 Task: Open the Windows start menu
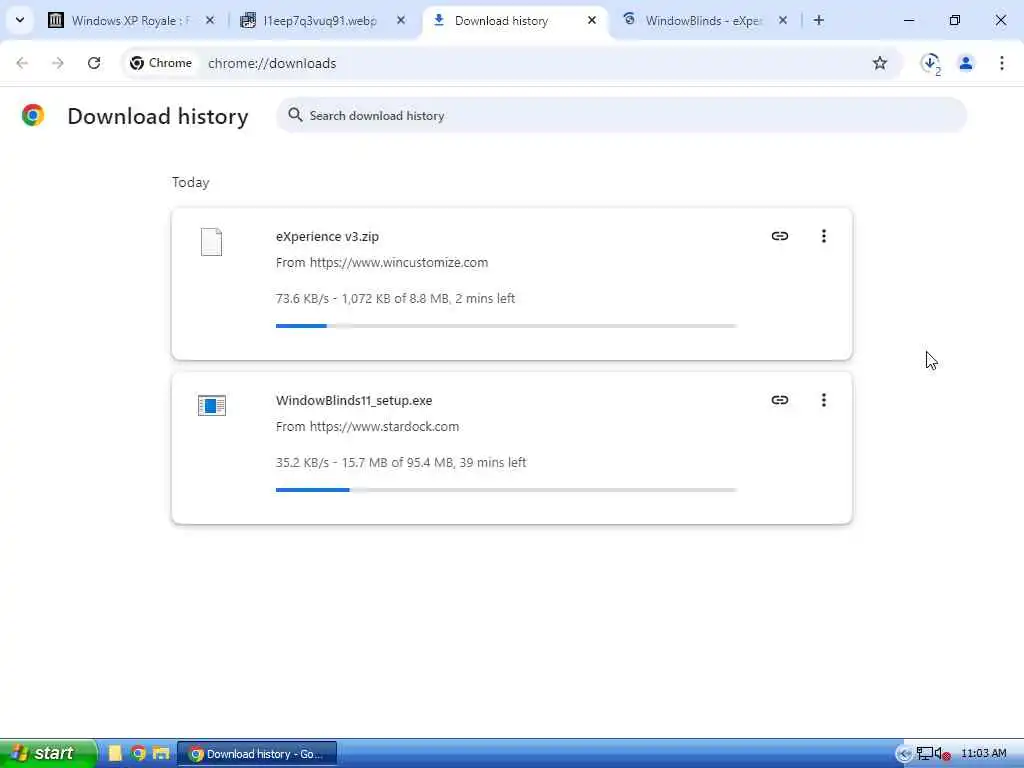tap(48, 754)
